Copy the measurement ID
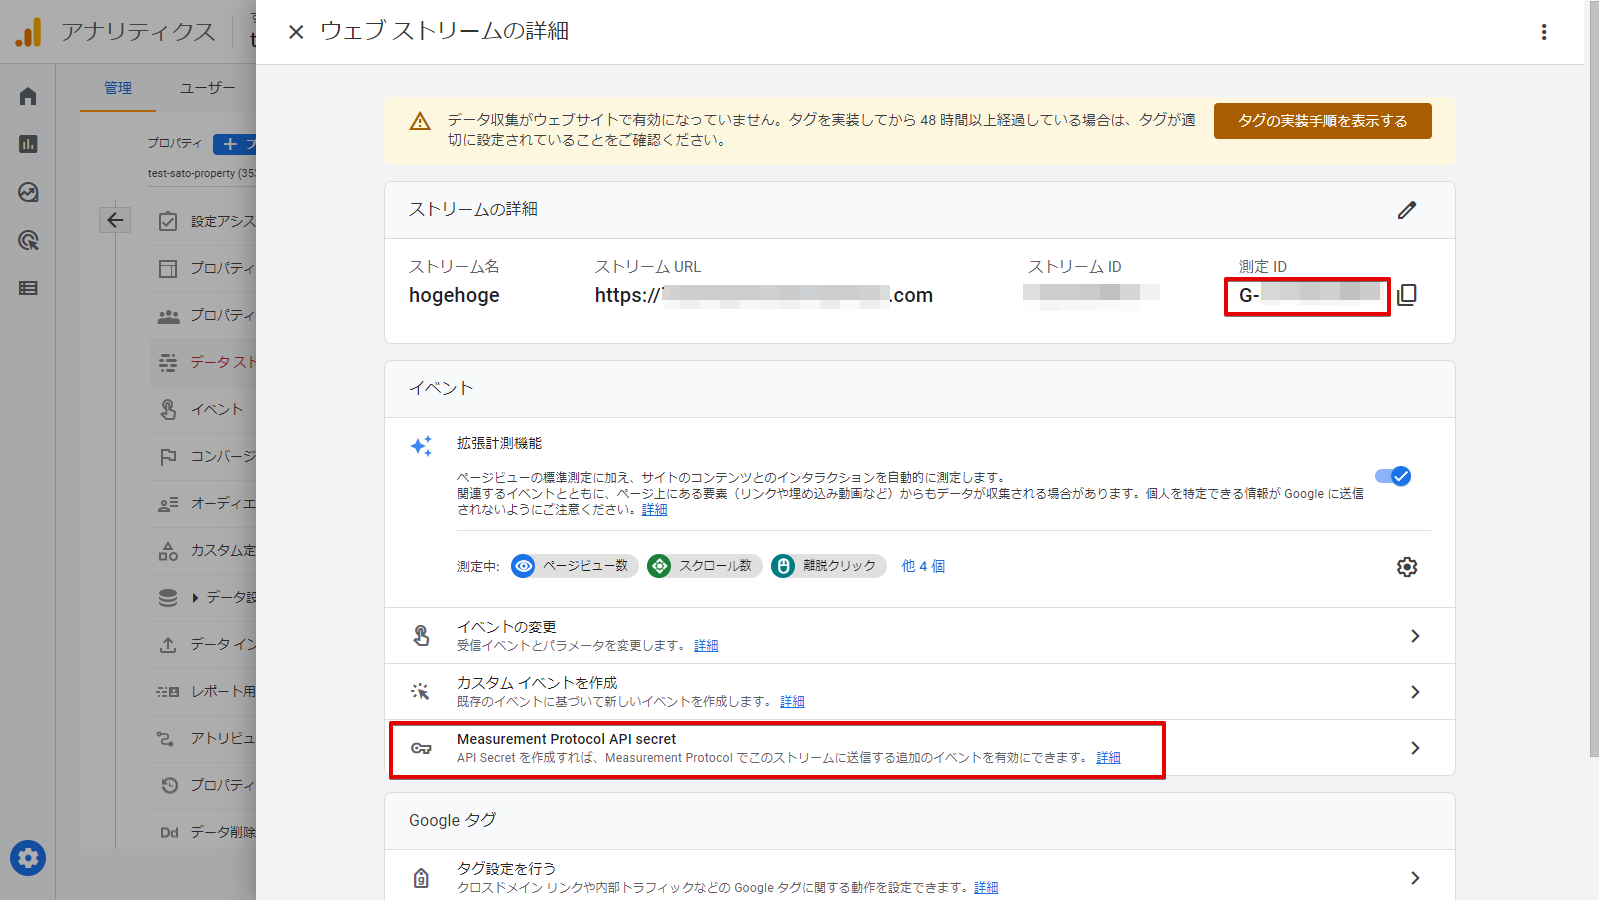Screen dimensions: 1599x900 pyautogui.click(x=1407, y=295)
